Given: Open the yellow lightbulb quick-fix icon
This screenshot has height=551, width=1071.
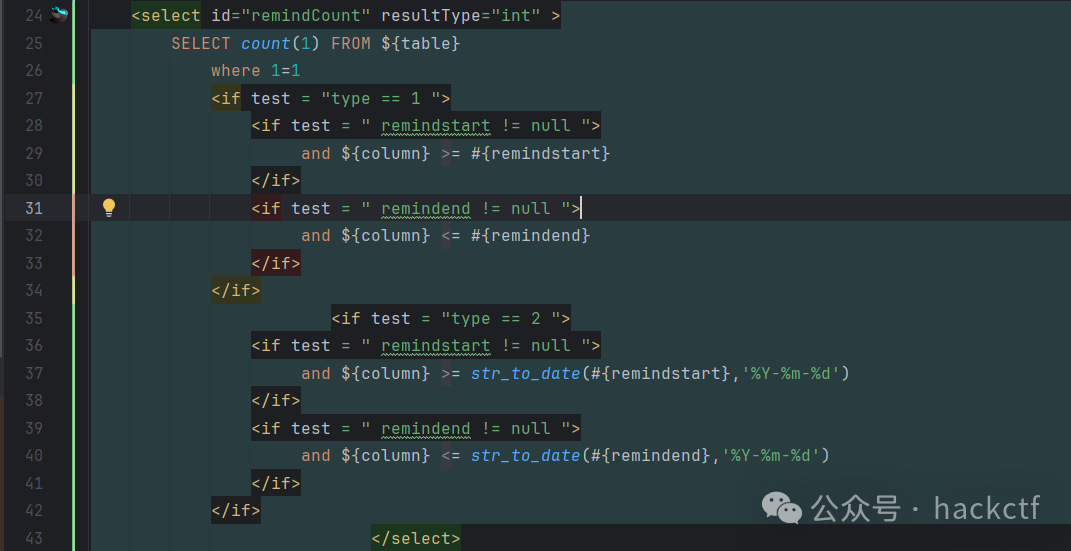Looking at the screenshot, I should [x=109, y=208].
